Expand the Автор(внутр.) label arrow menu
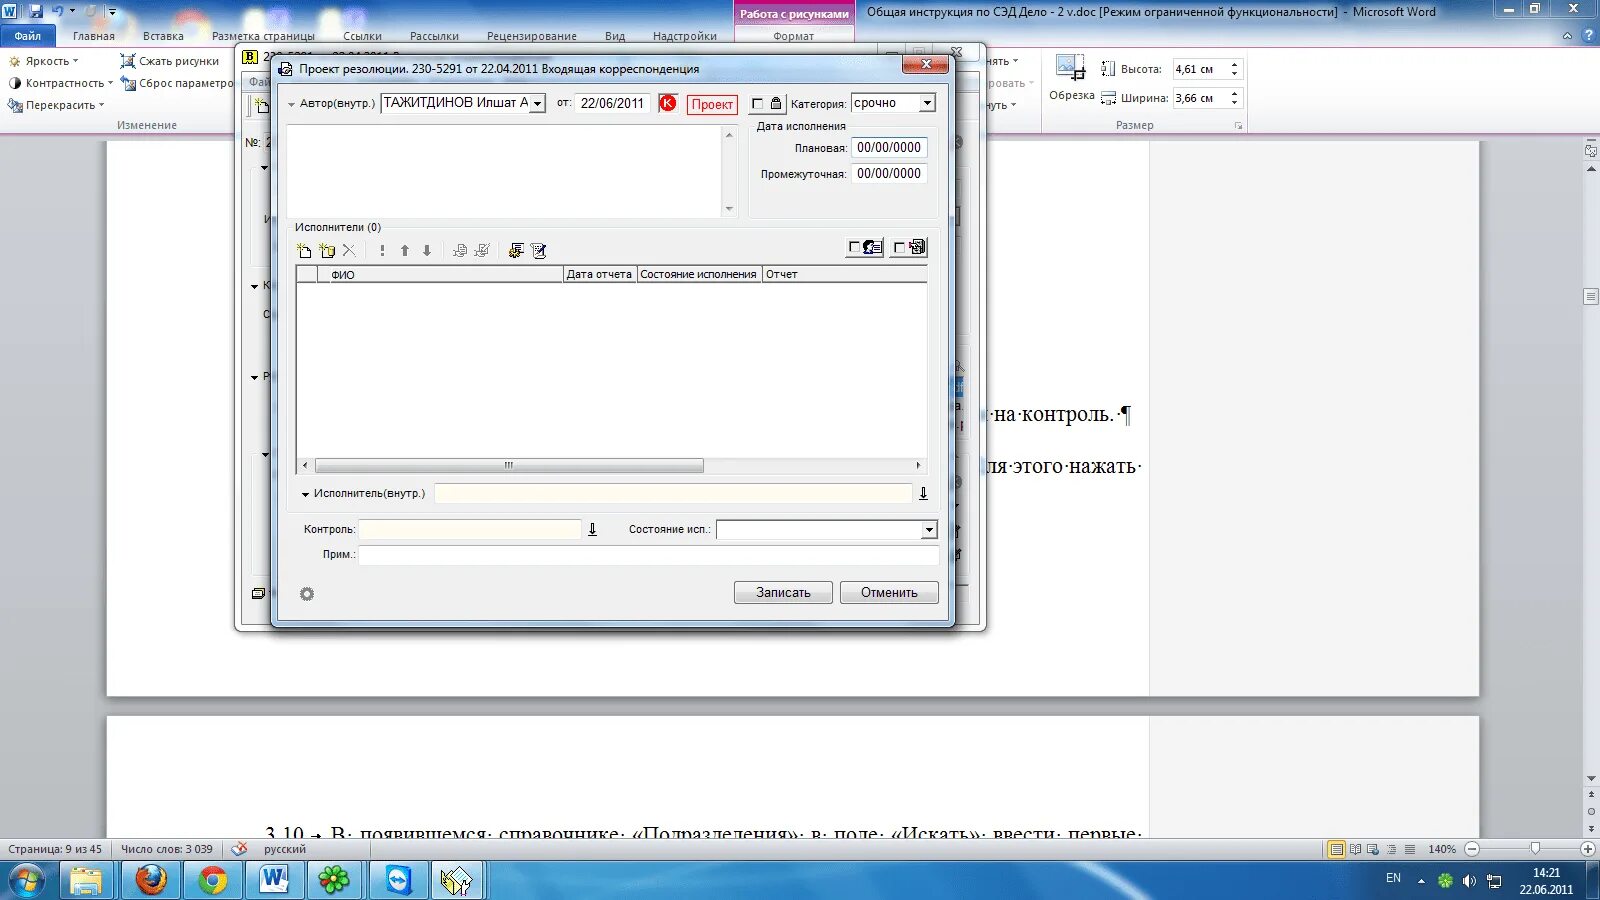This screenshot has width=1600, height=900. click(x=292, y=104)
